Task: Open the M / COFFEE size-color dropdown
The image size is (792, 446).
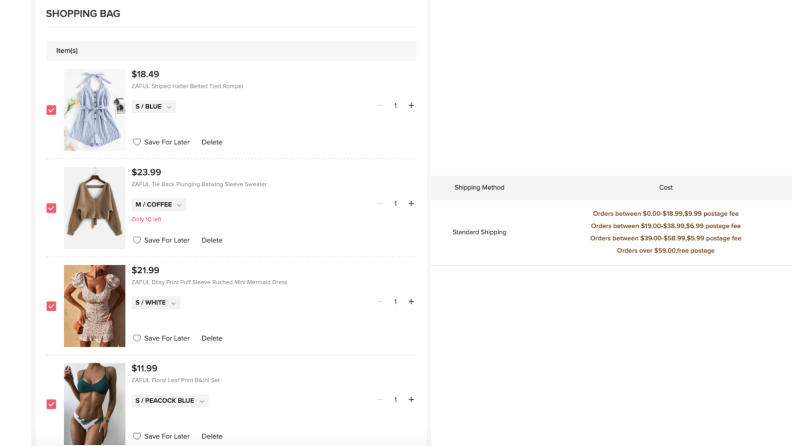Action: pyautogui.click(x=159, y=205)
